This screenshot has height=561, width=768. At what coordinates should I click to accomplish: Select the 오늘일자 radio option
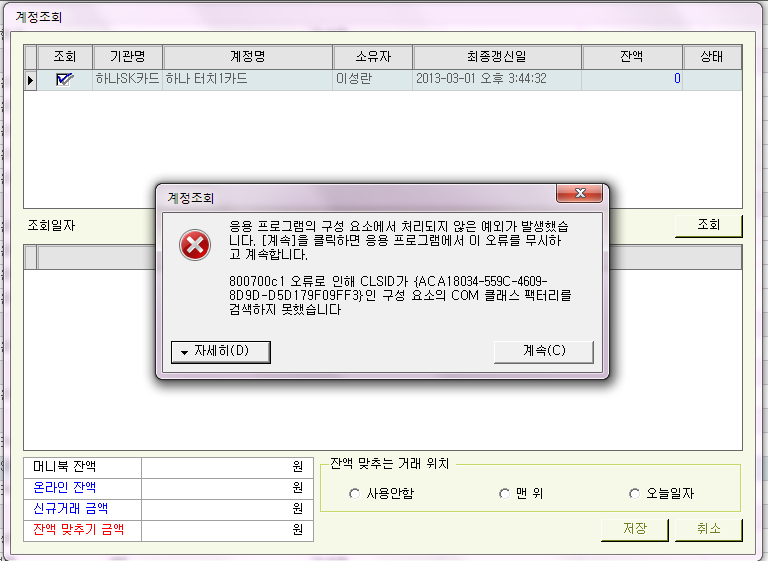click(634, 494)
